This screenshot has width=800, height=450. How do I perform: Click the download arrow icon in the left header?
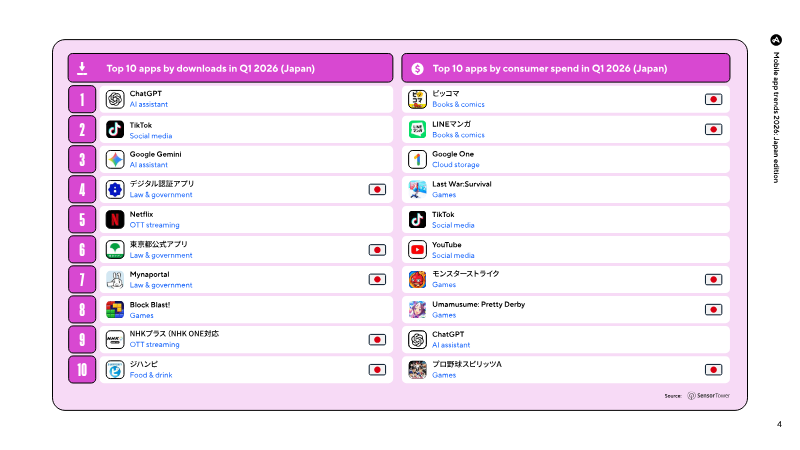[x=82, y=68]
